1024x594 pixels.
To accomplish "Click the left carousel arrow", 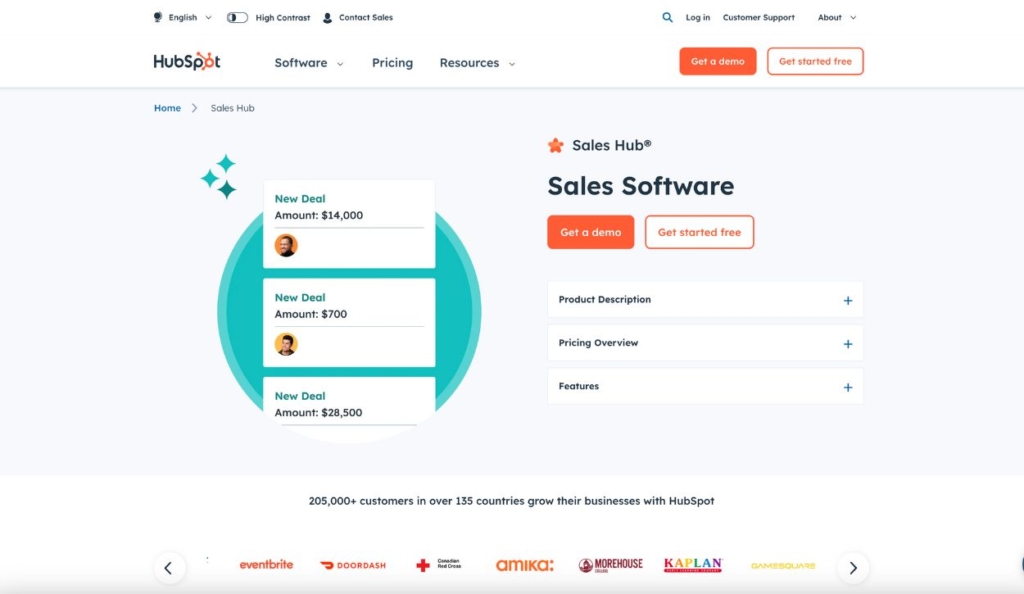I will (170, 567).
